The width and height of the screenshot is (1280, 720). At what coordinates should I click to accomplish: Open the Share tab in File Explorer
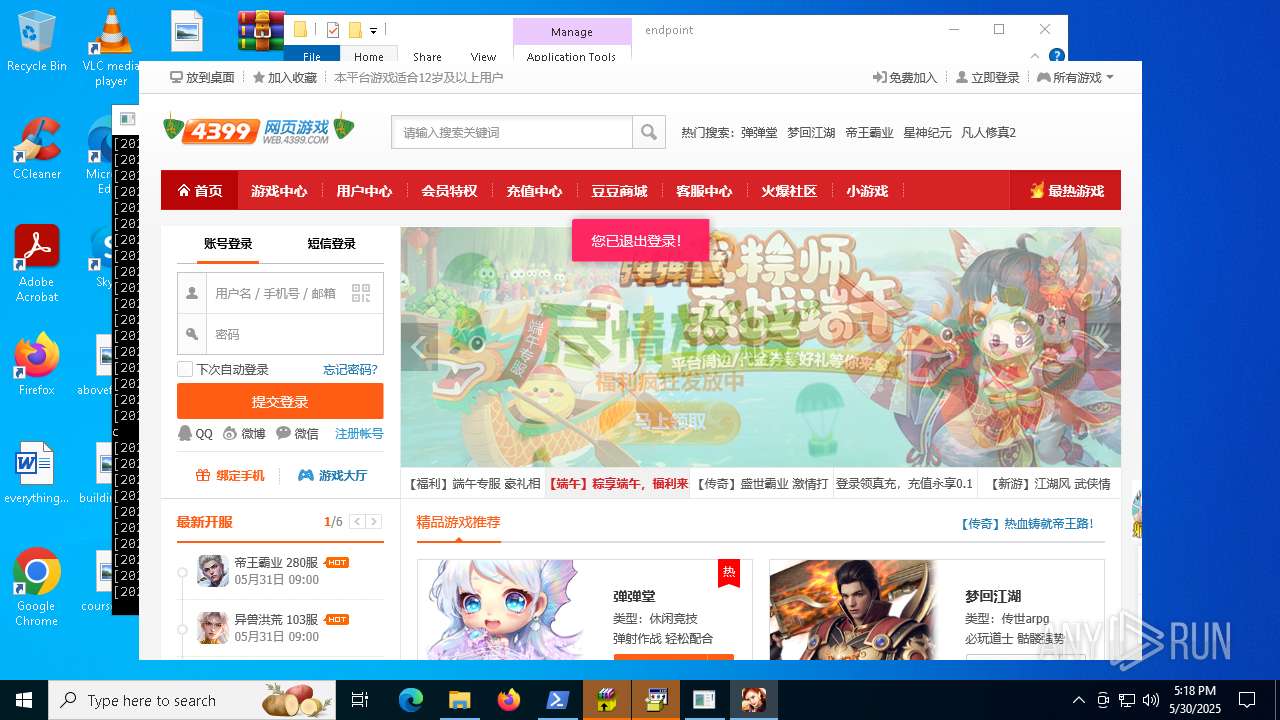tap(427, 56)
